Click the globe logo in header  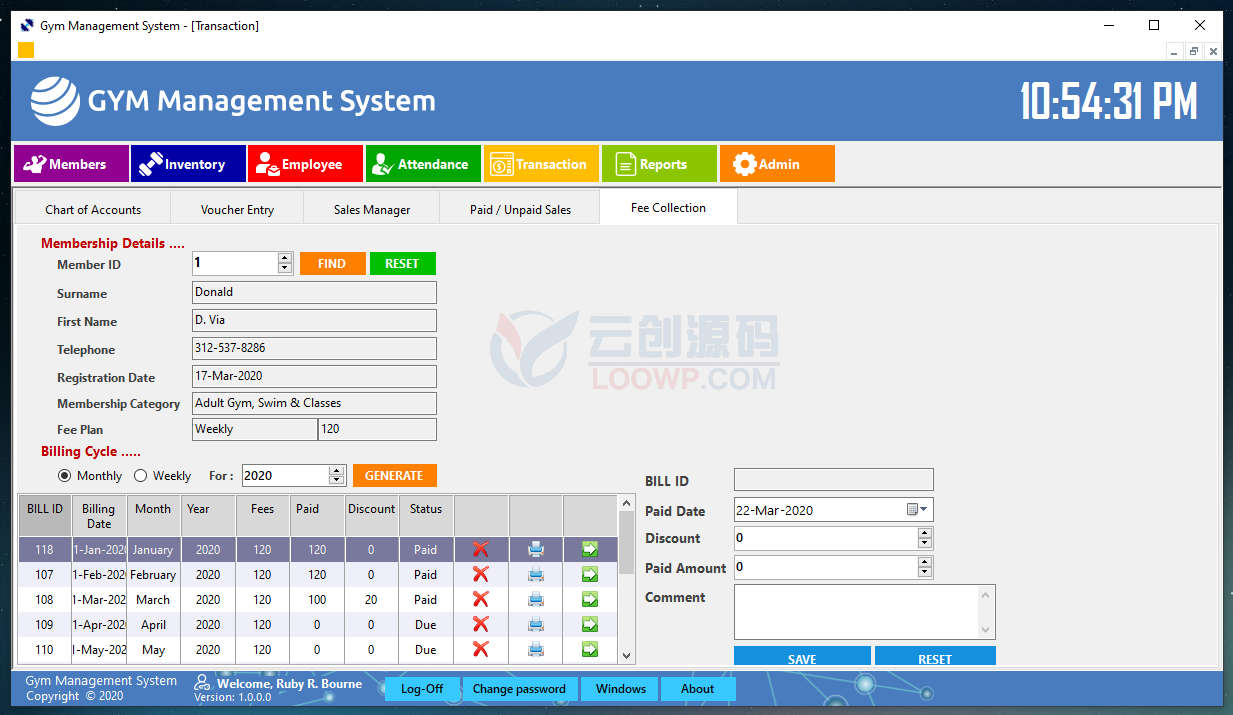(55, 101)
